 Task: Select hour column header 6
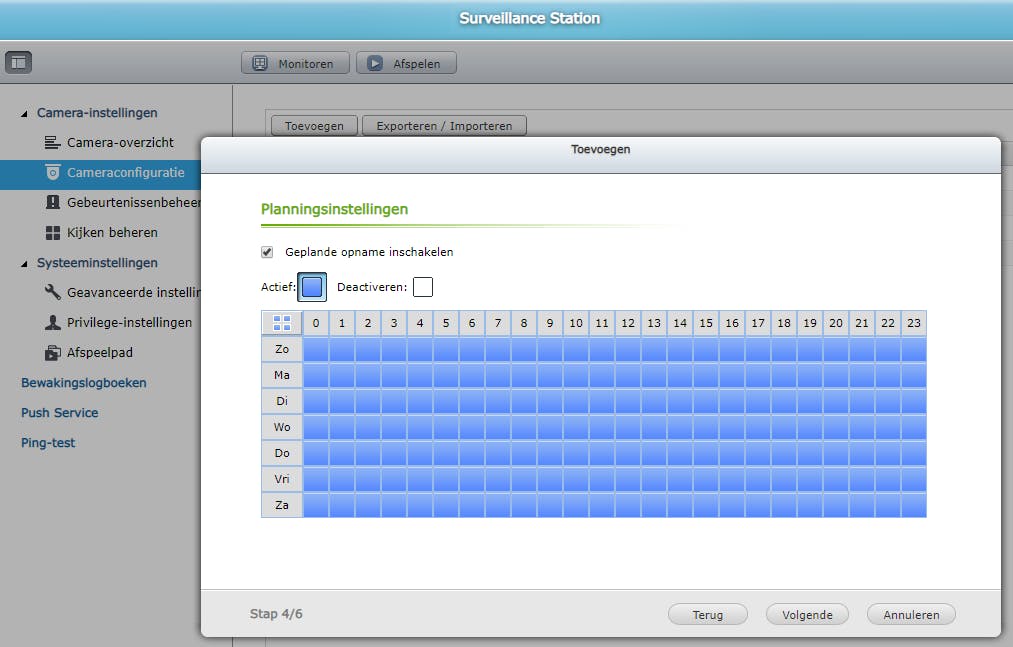click(472, 323)
